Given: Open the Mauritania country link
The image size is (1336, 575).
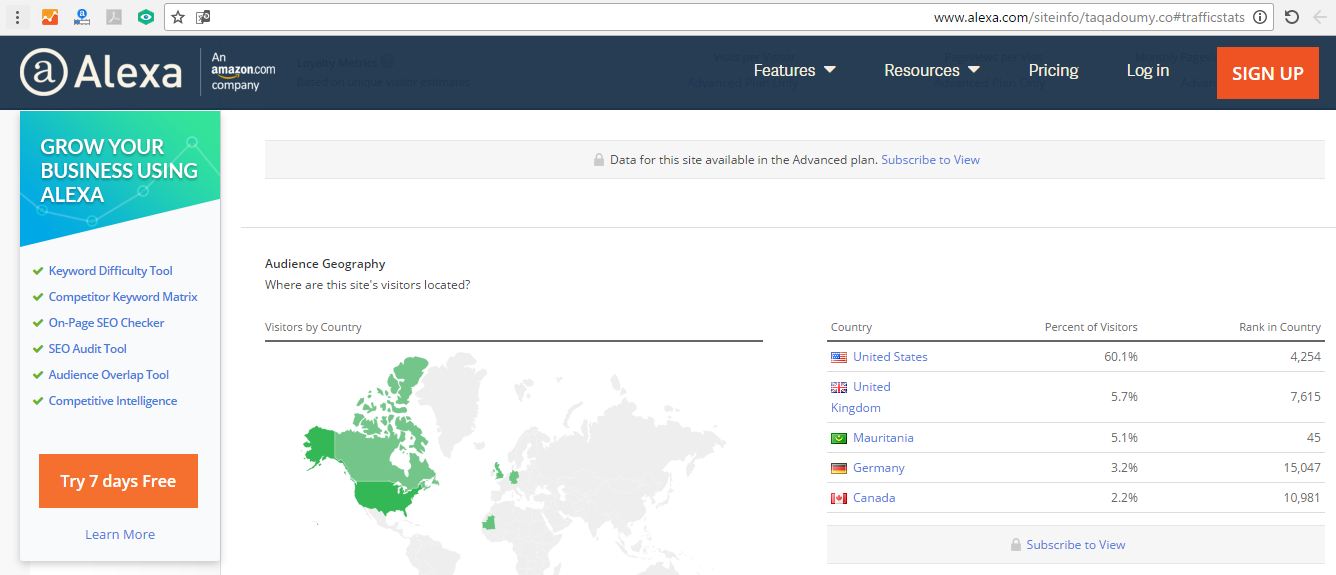Looking at the screenshot, I should click(883, 438).
